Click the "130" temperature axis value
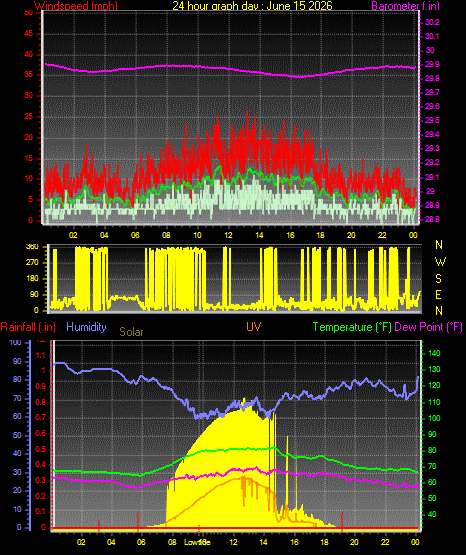 click(x=434, y=370)
